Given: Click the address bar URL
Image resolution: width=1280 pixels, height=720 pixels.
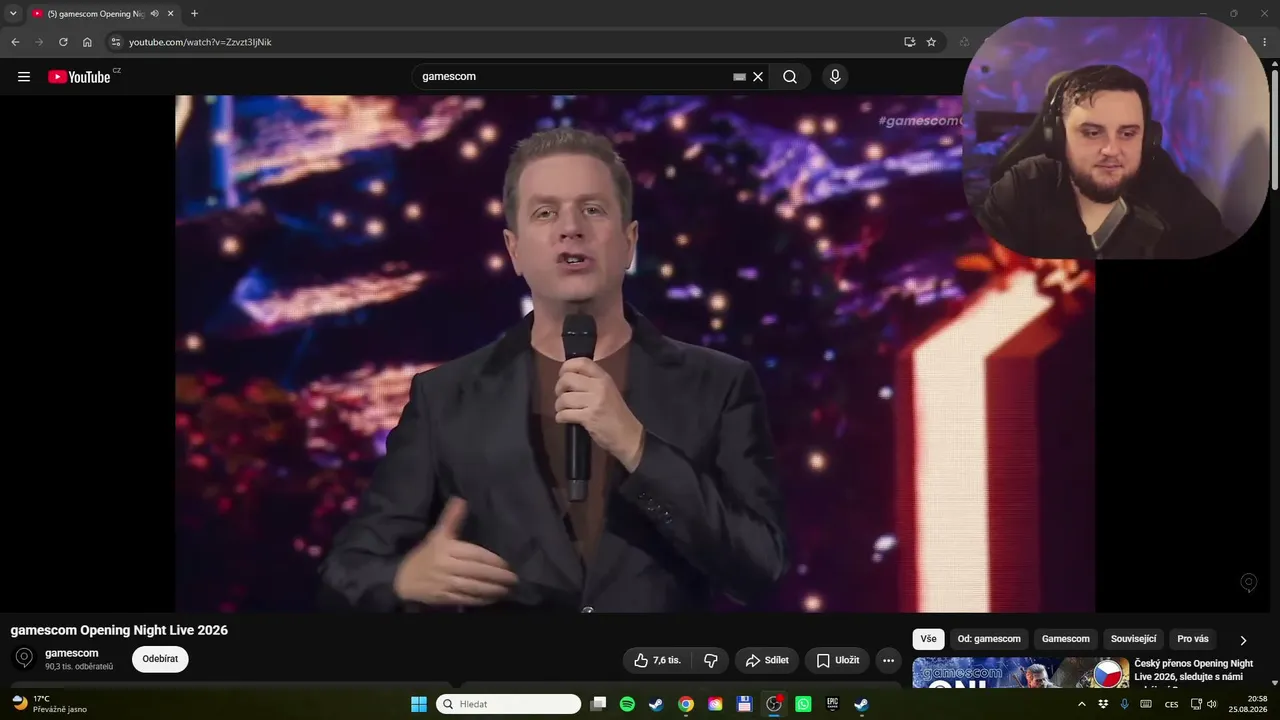Looking at the screenshot, I should pyautogui.click(x=200, y=42).
